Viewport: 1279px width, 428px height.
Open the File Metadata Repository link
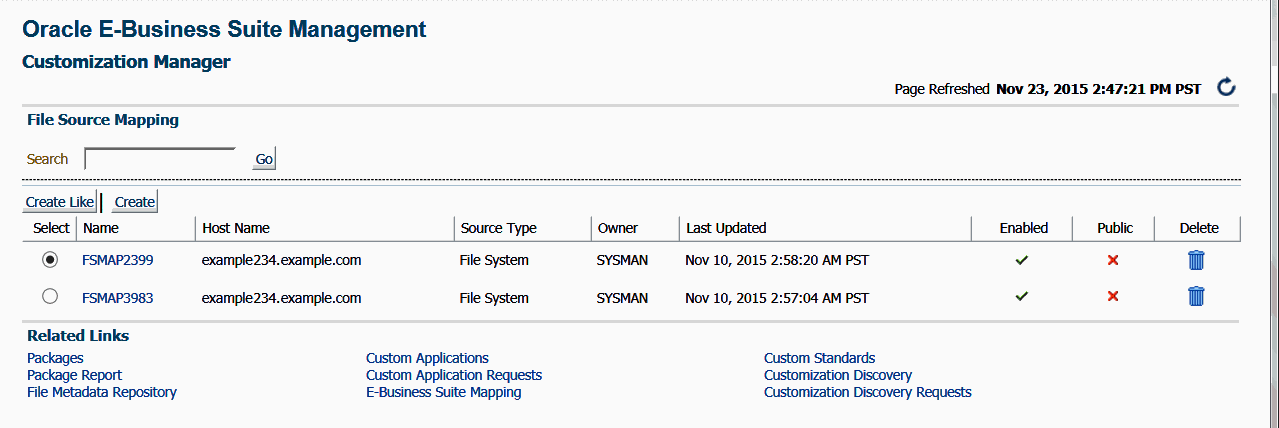(x=102, y=392)
